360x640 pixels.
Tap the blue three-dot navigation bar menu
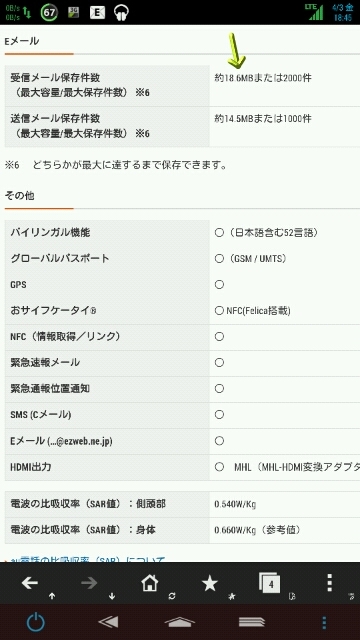324,622
